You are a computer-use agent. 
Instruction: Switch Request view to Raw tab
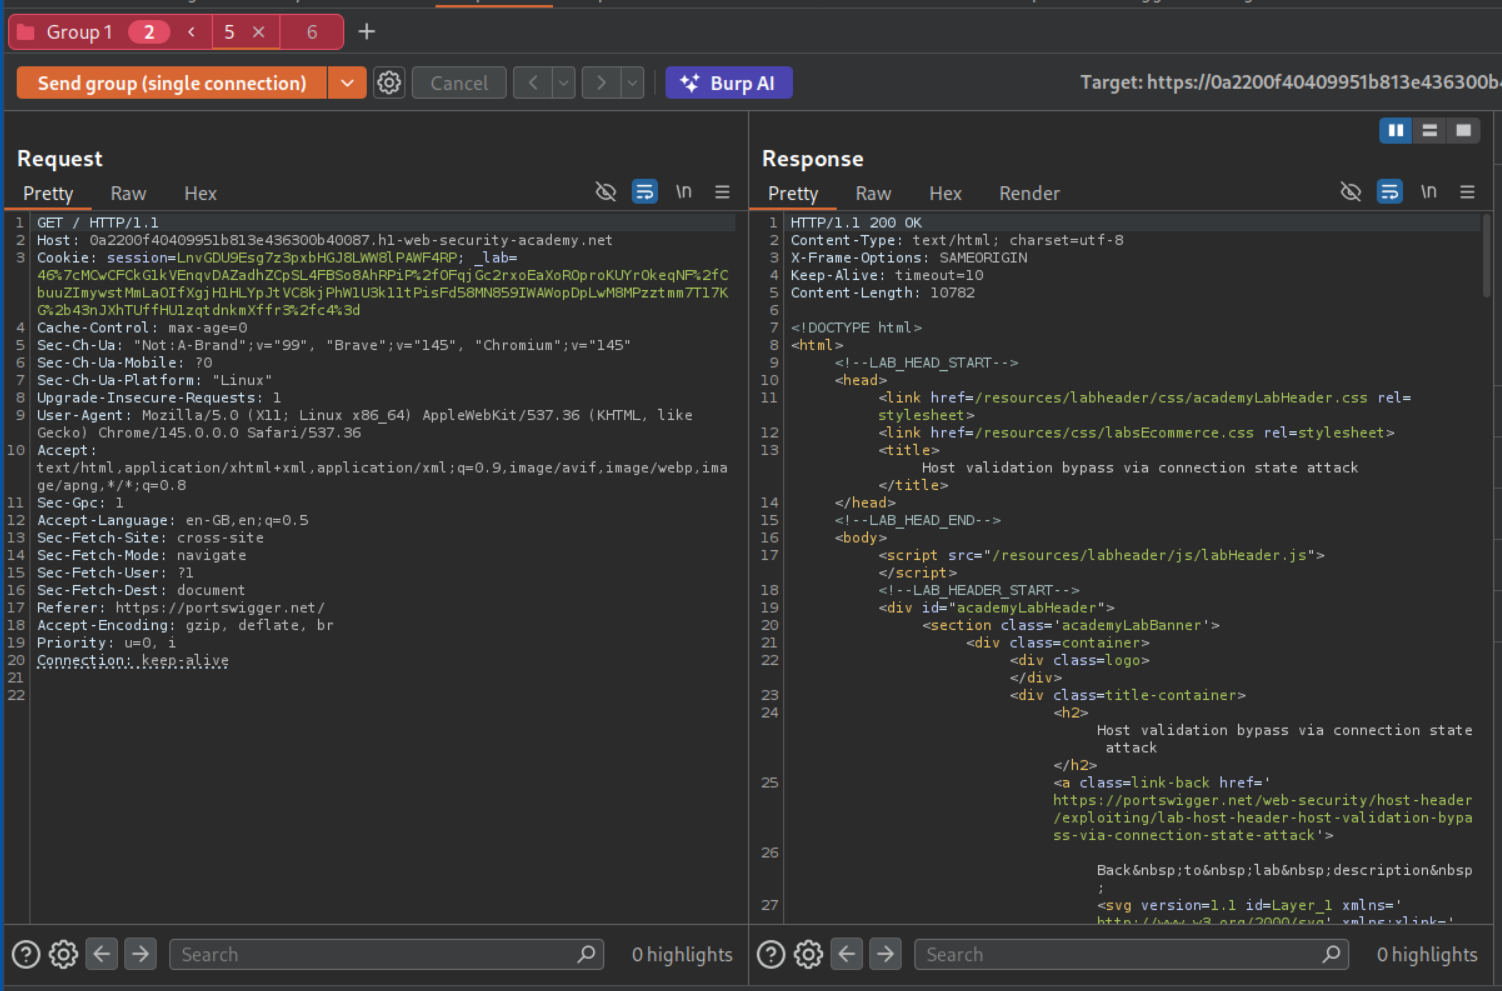click(x=128, y=194)
